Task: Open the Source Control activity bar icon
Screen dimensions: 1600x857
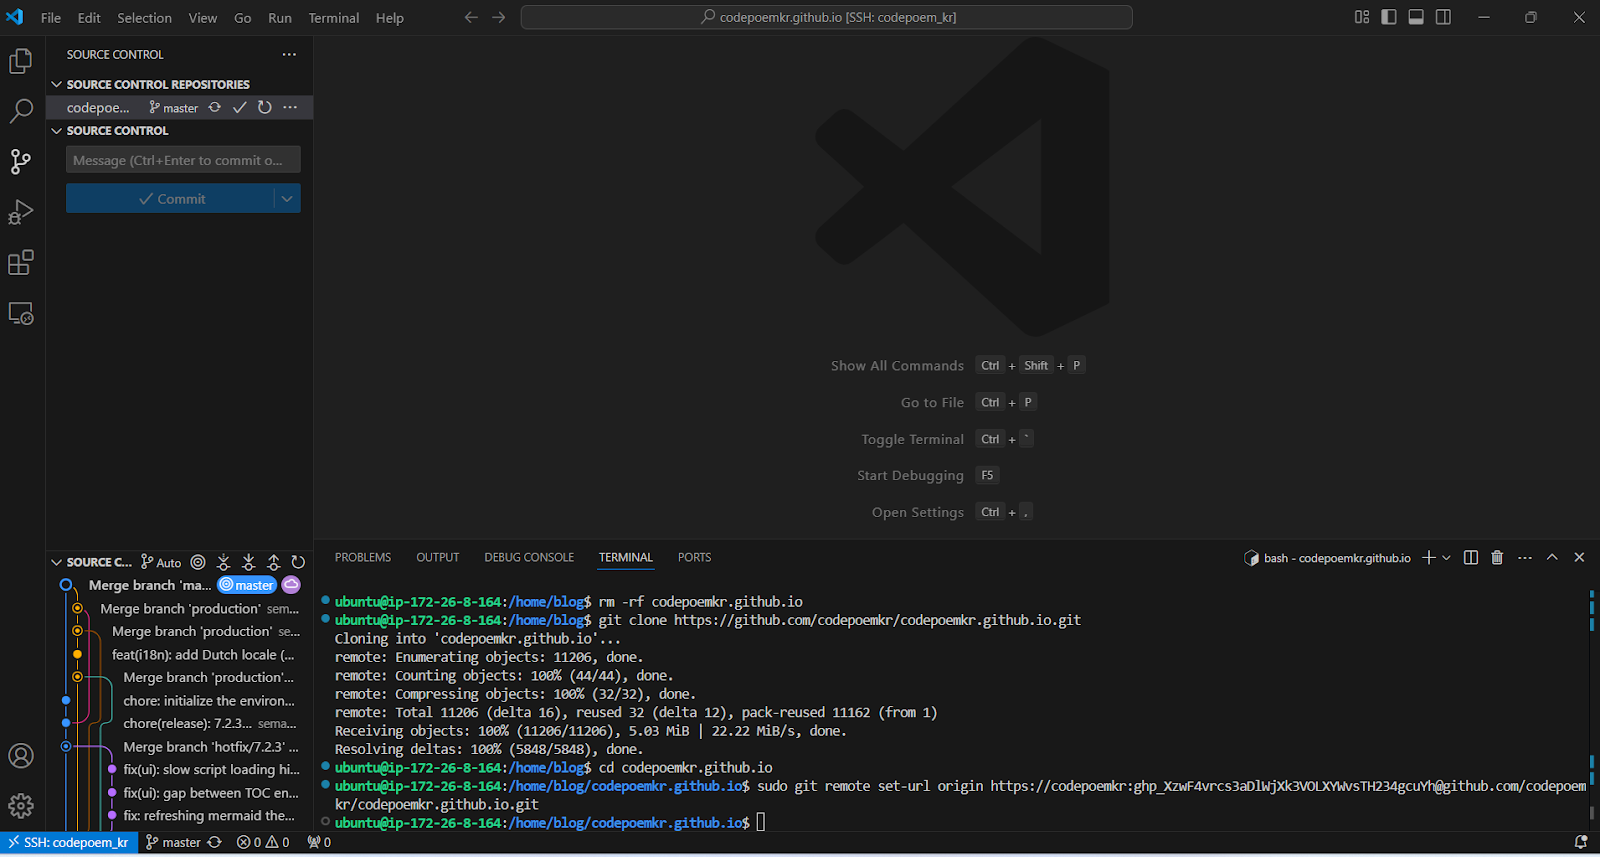Action: (x=21, y=161)
